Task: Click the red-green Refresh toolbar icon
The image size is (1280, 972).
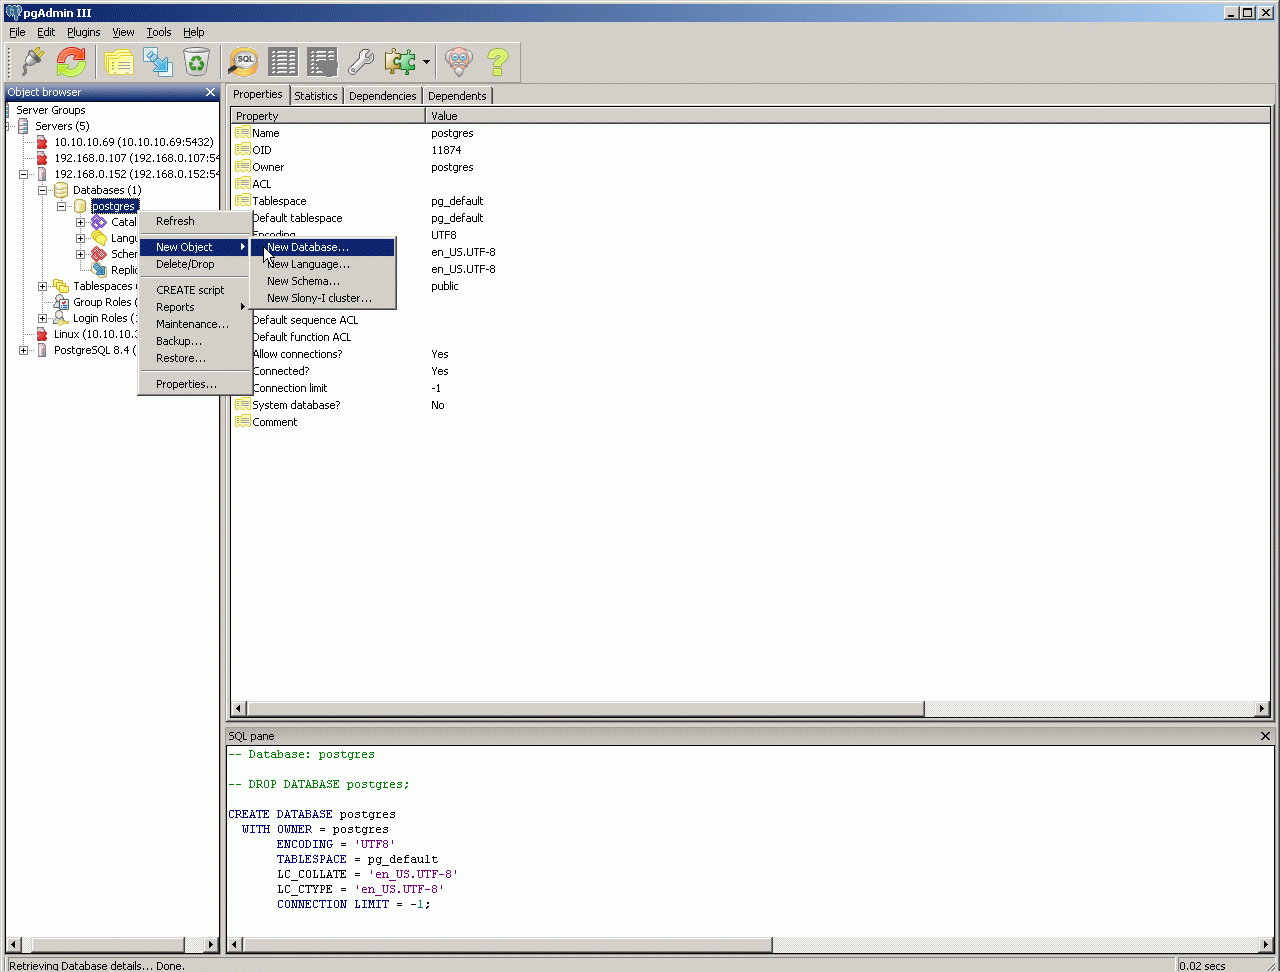Action: click(x=71, y=62)
